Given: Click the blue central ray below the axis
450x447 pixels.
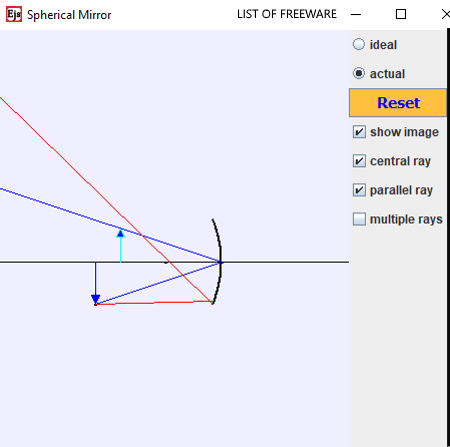Looking at the screenshot, I should (x=158, y=283).
